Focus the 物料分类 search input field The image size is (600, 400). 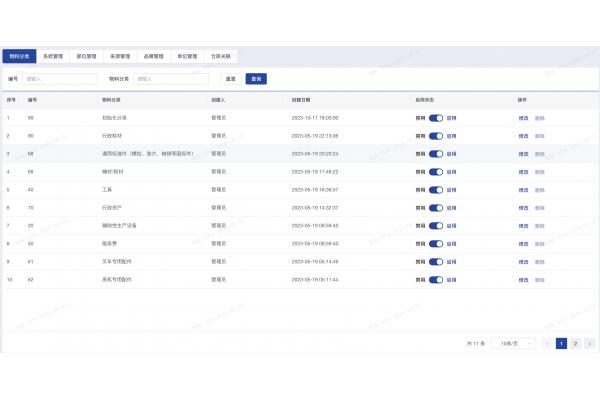tap(172, 78)
